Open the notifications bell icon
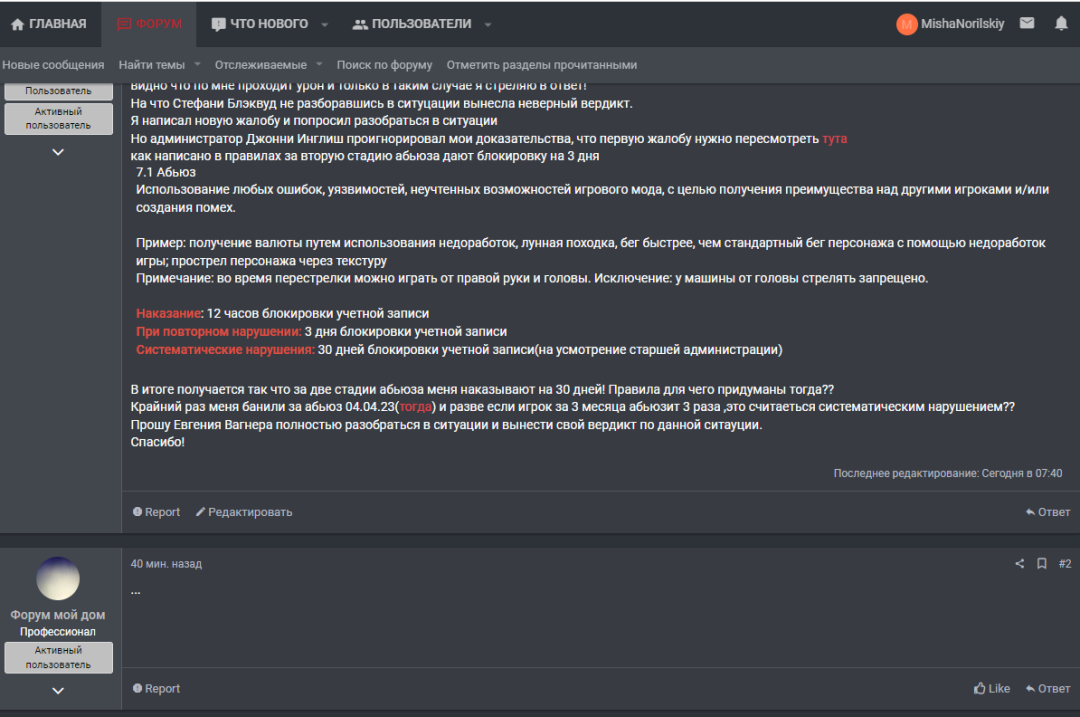This screenshot has height=717, width=1080. [x=1061, y=23]
